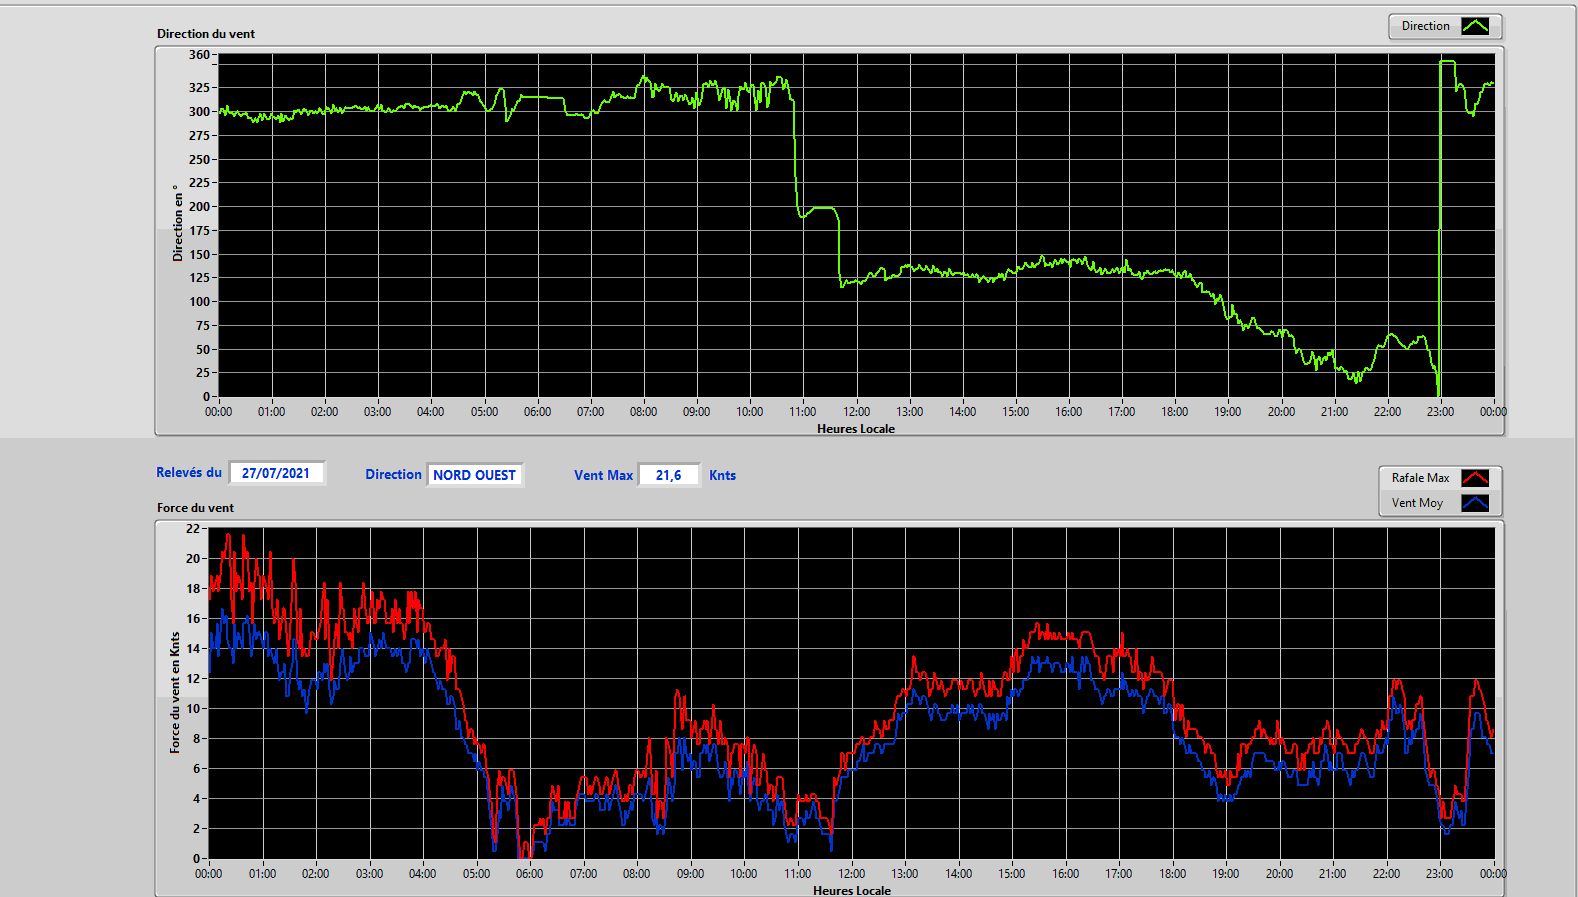Click the 22 value on force Y-axis

pos(193,529)
